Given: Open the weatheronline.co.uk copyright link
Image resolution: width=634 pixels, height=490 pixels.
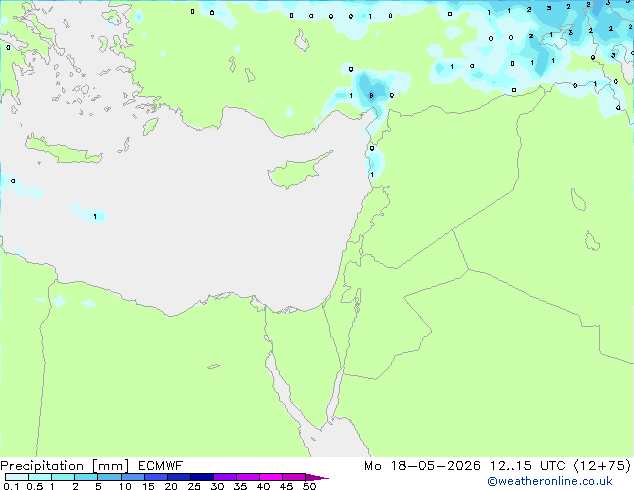Looking at the screenshot, I should coord(550,481).
